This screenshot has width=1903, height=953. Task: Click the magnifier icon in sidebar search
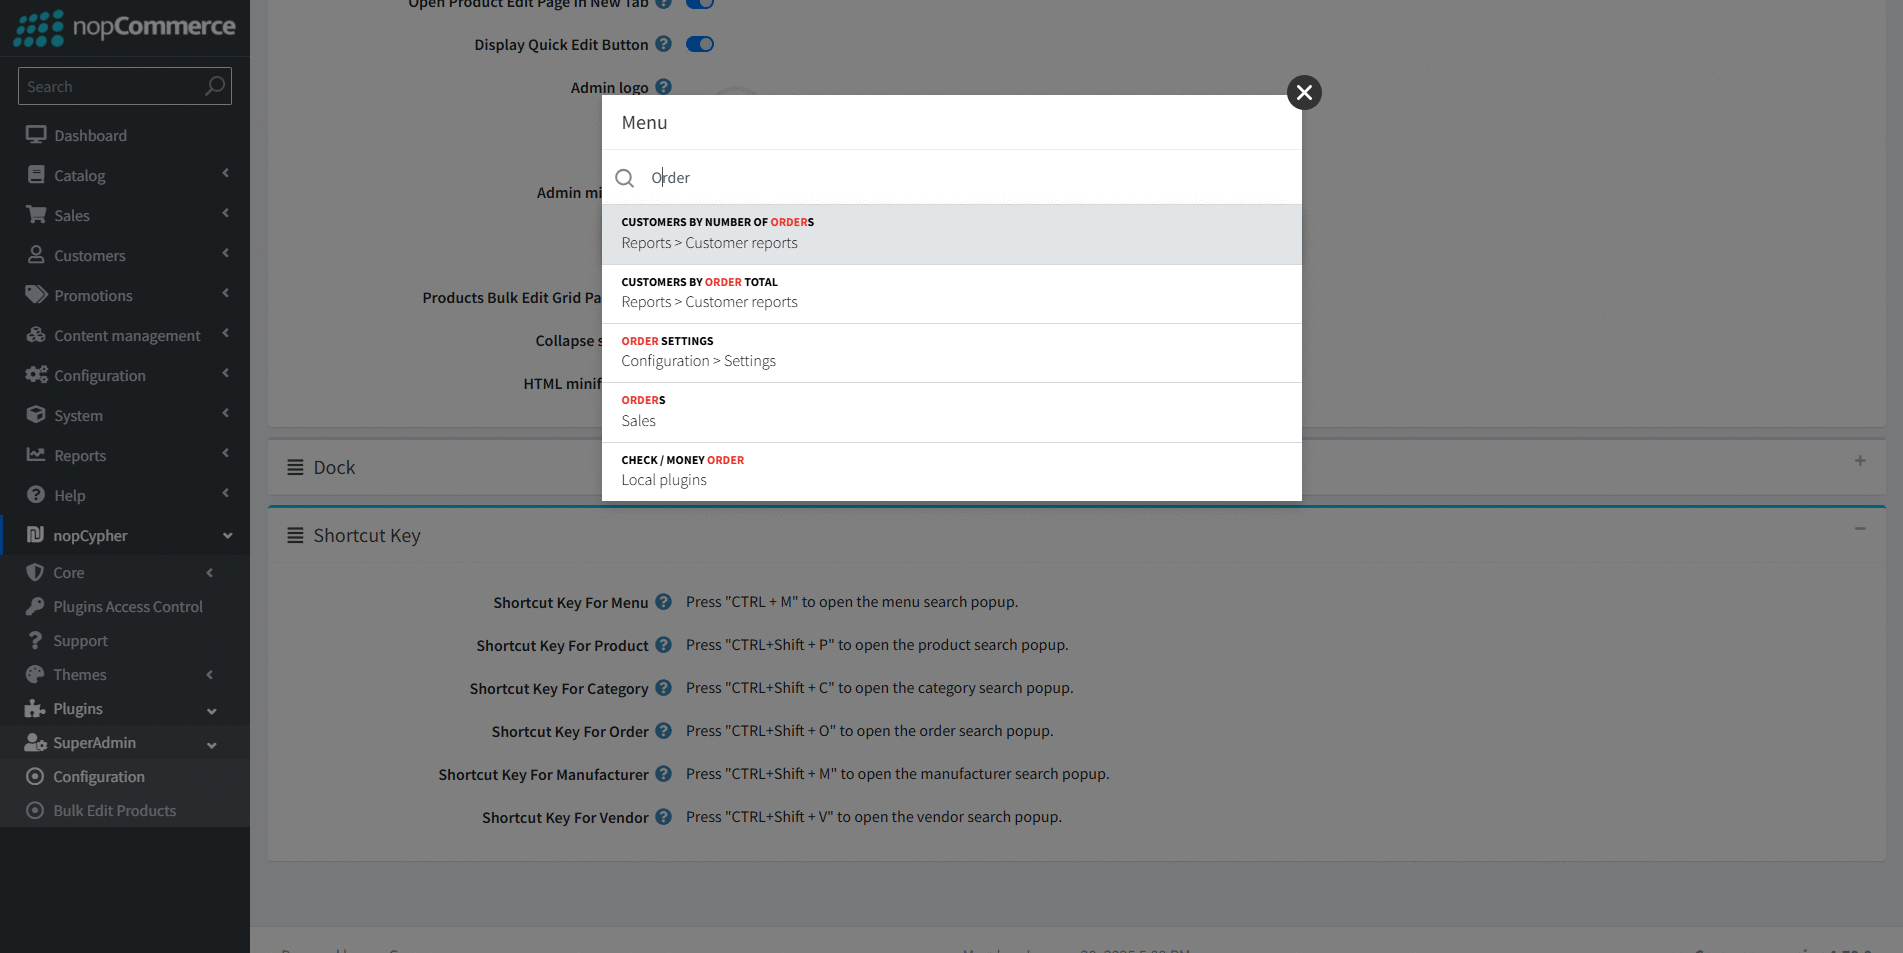(214, 86)
